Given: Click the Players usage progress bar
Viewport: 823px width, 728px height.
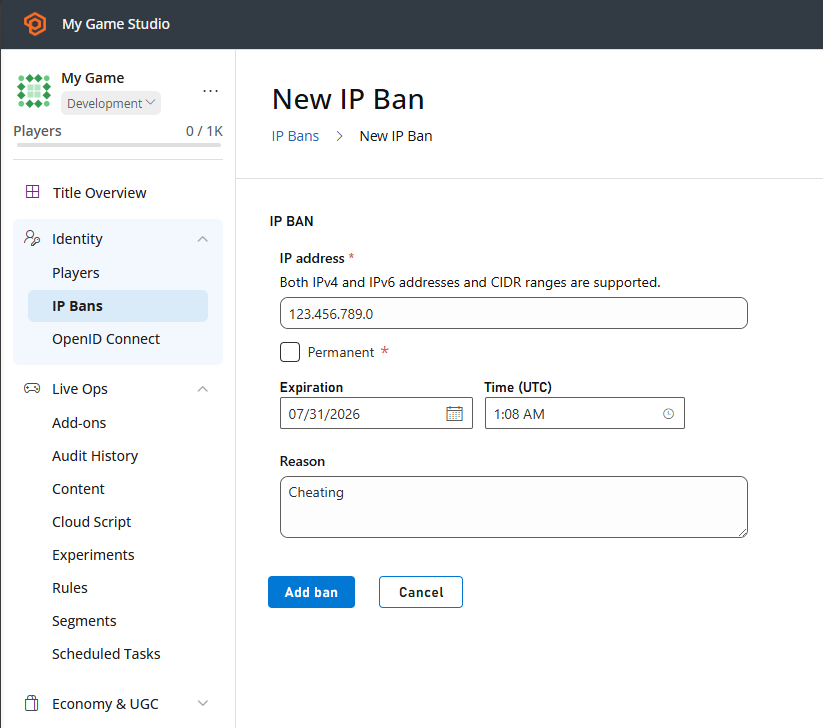Looking at the screenshot, I should [119, 145].
